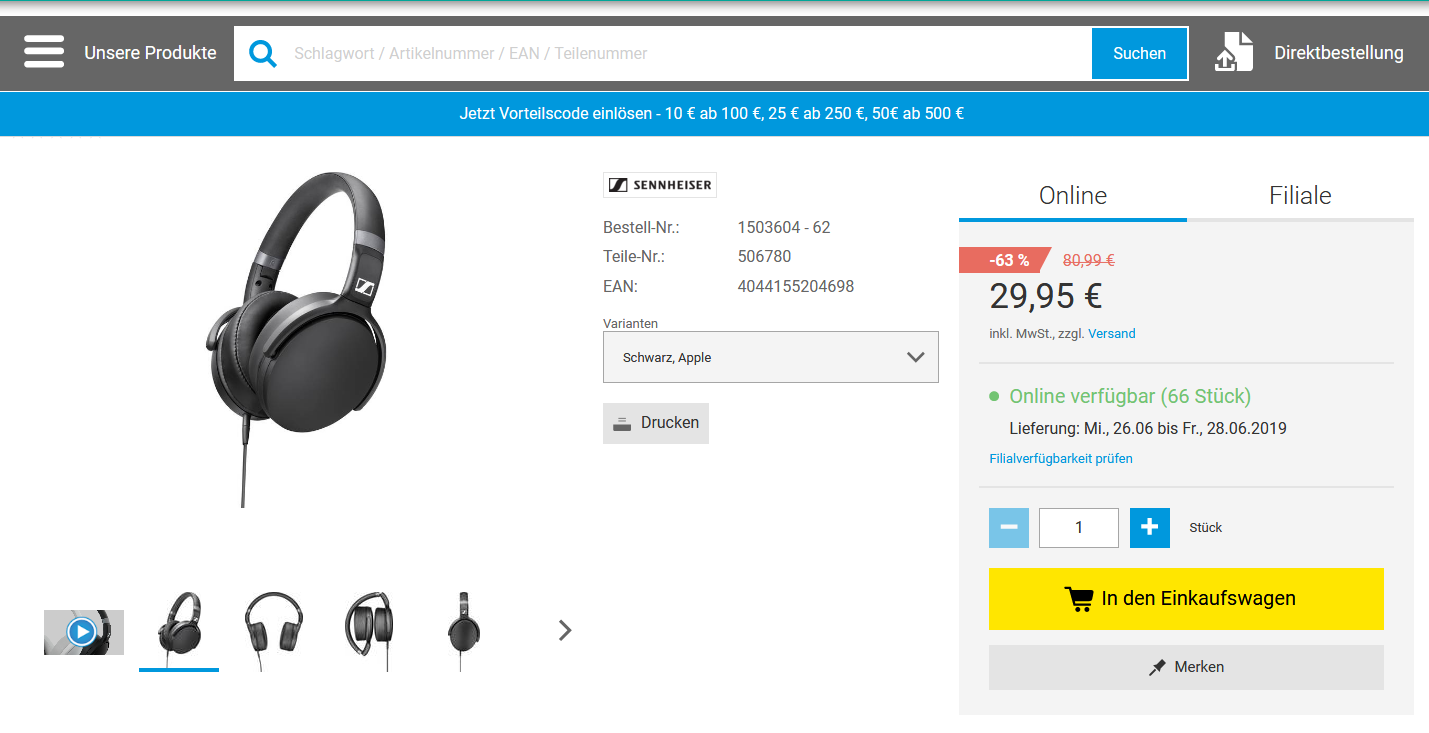Play the product video thumbnail
Screen dimensions: 1429x733
pos(82,631)
